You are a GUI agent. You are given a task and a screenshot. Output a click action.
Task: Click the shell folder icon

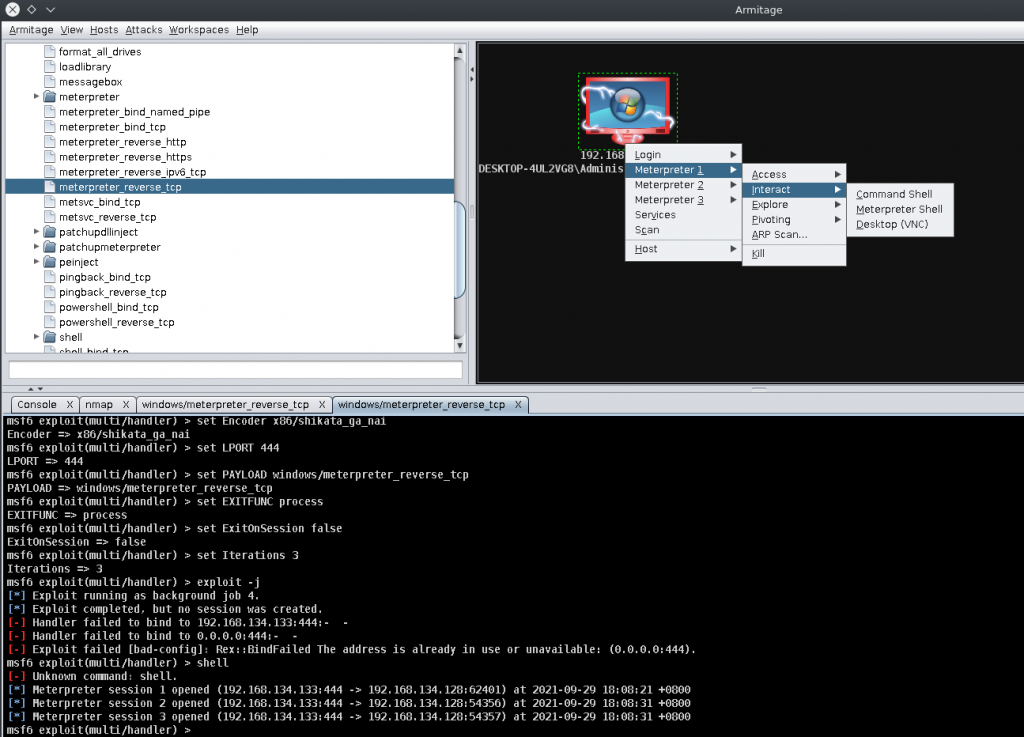coord(50,337)
